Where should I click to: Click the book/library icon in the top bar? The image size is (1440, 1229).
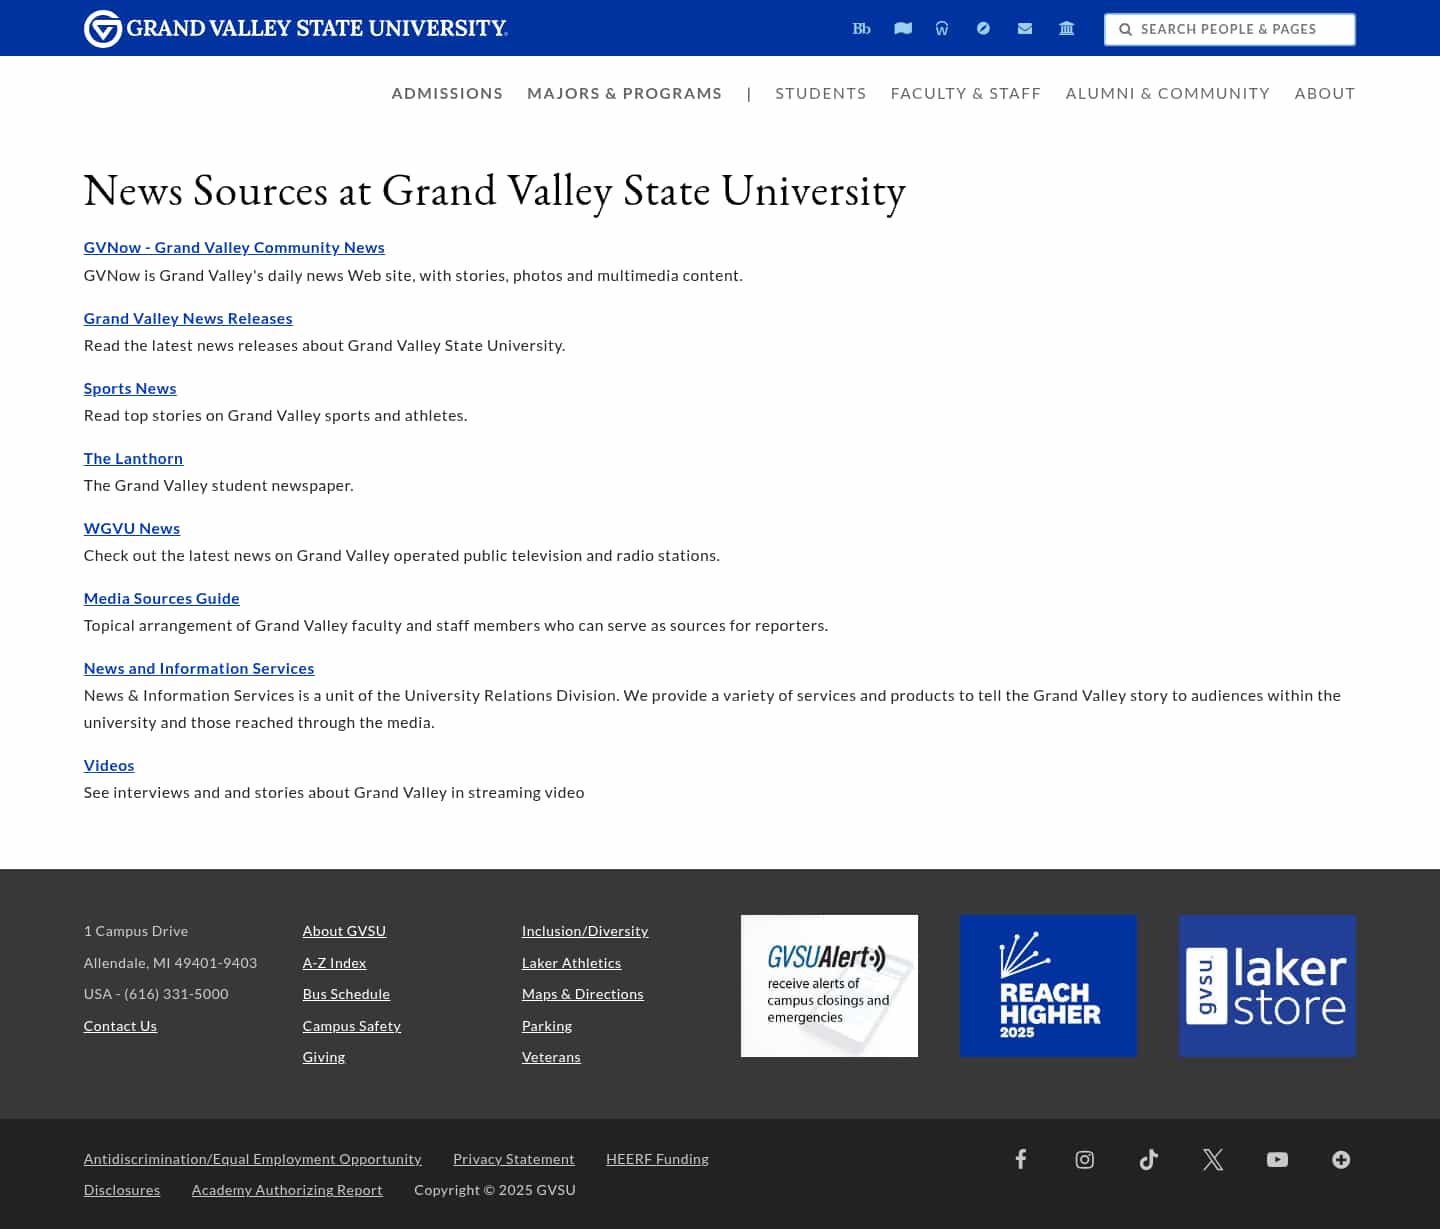(902, 28)
